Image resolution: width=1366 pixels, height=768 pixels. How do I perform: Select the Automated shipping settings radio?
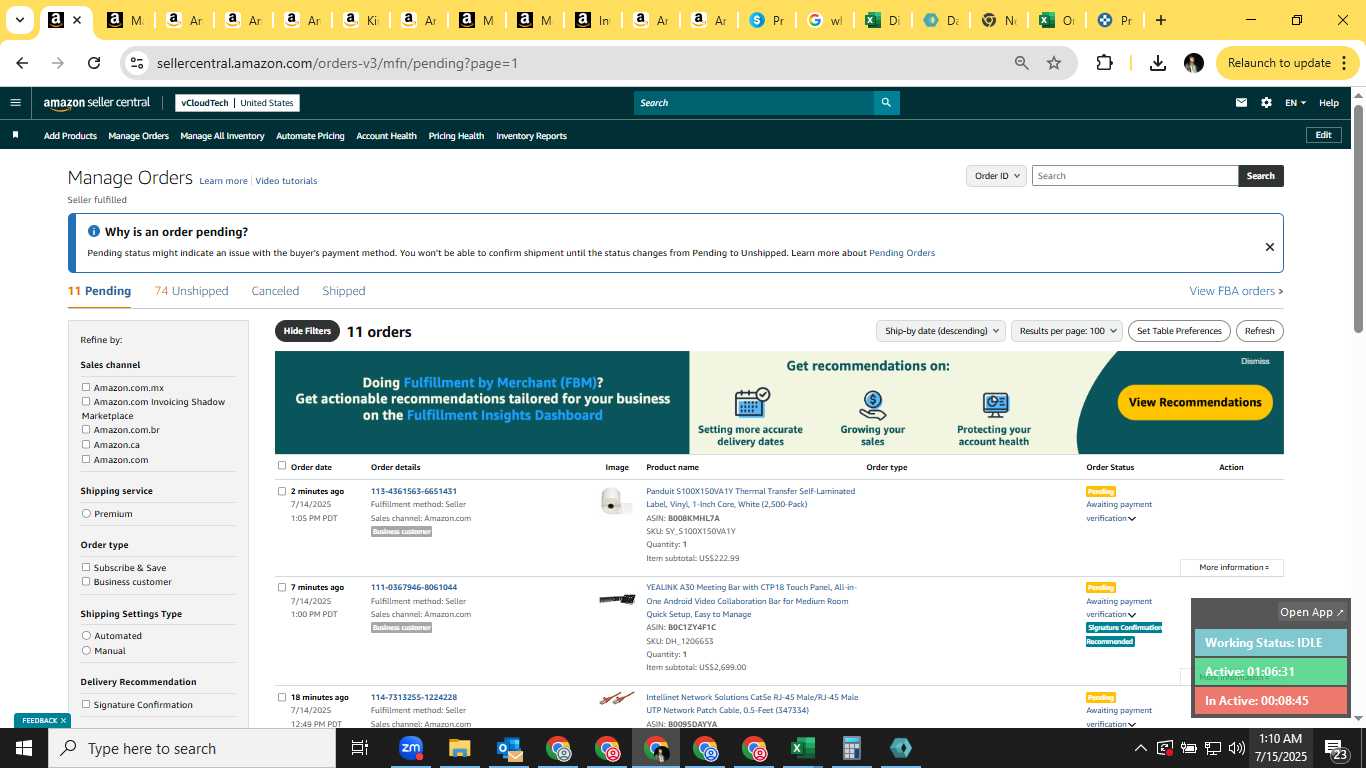(86, 635)
